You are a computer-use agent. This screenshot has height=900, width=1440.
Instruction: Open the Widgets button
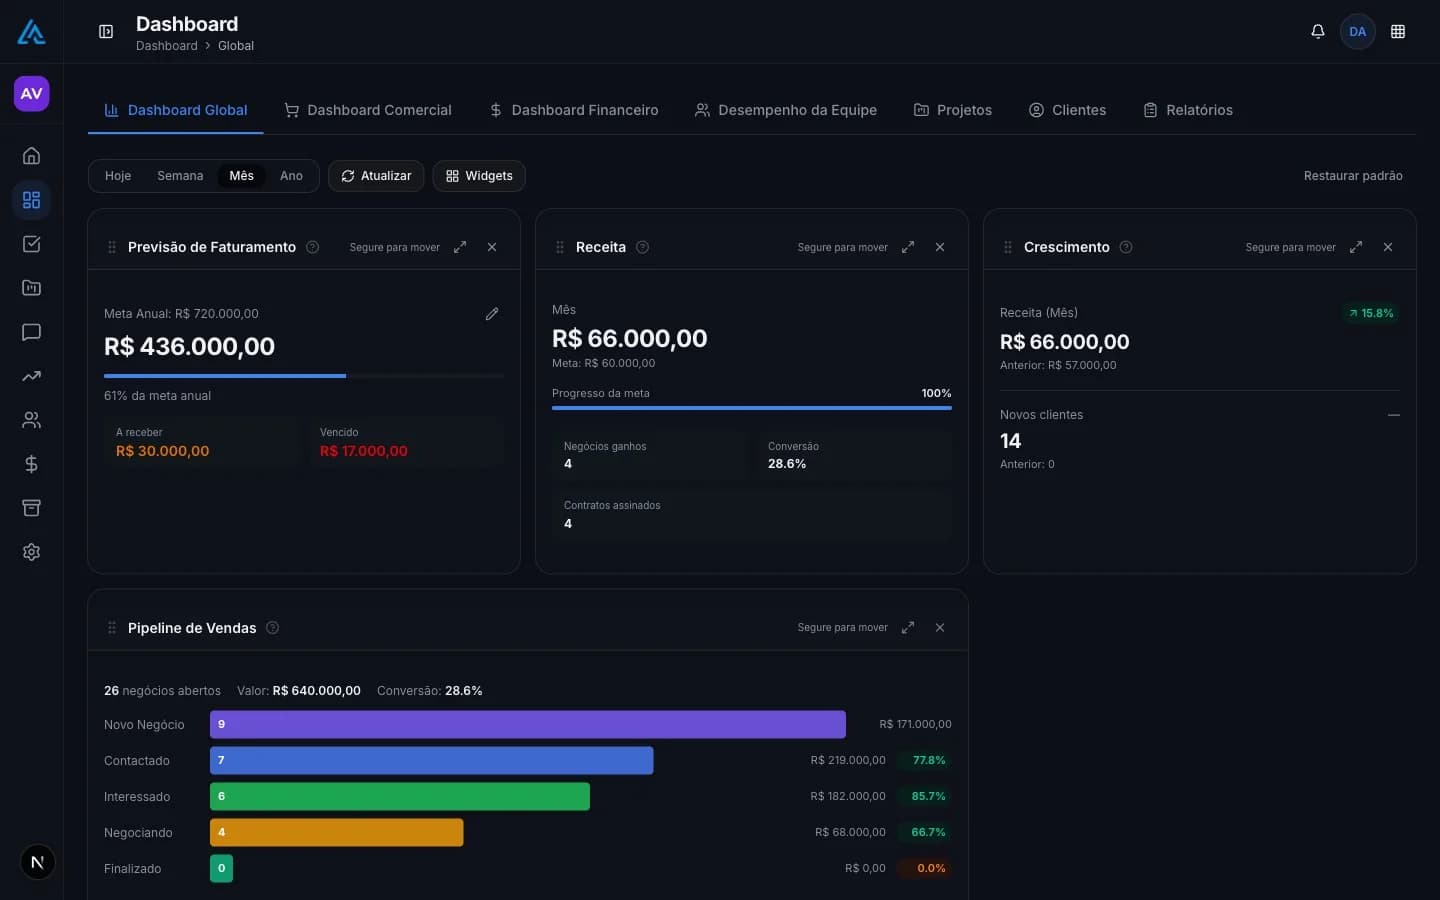pos(479,176)
